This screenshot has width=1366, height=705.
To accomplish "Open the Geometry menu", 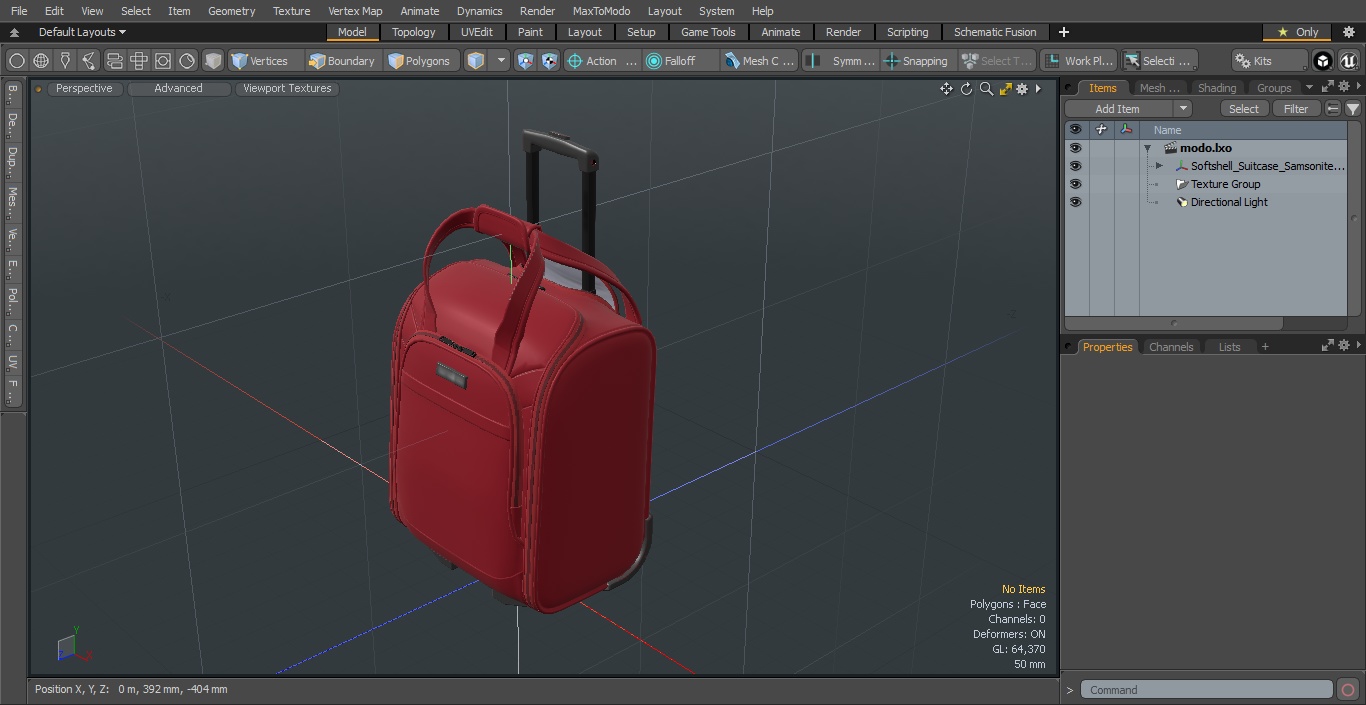I will pyautogui.click(x=231, y=11).
